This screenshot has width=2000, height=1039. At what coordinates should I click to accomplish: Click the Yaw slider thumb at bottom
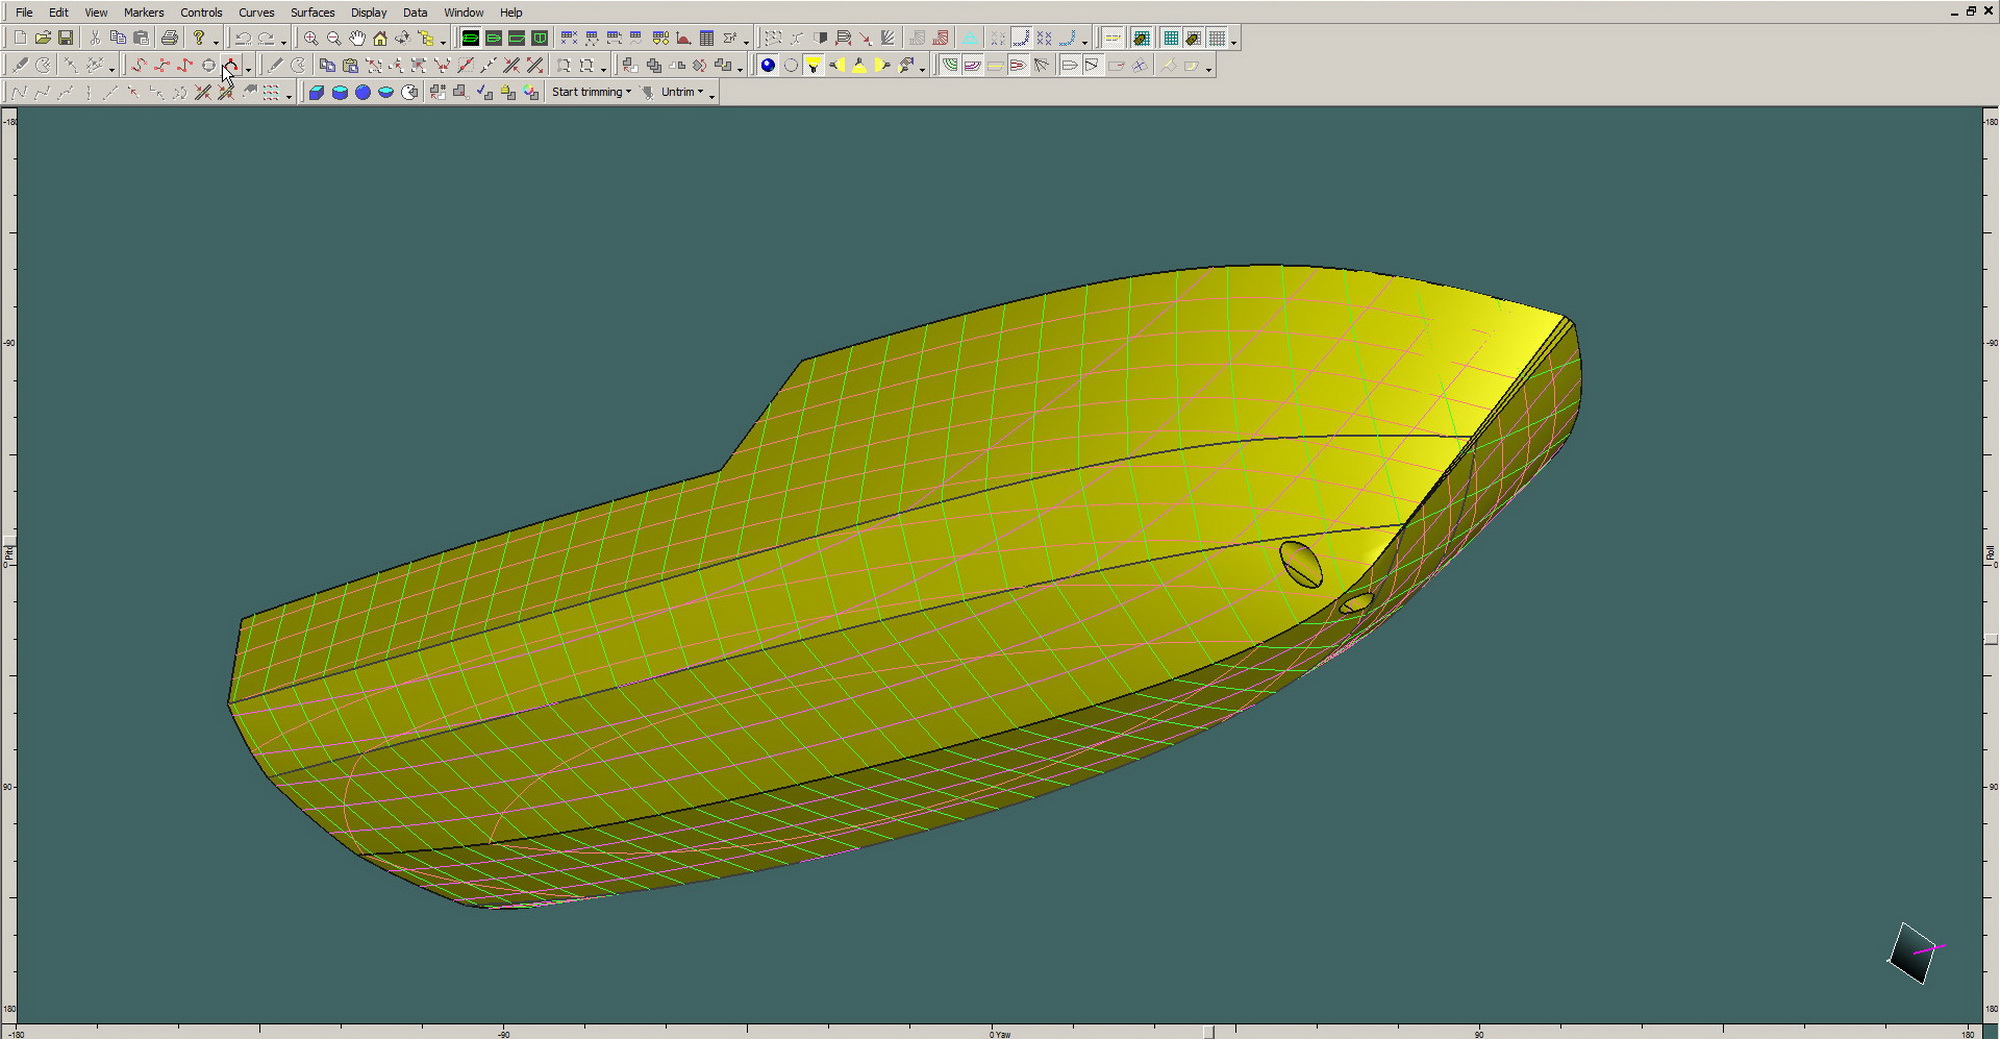click(1208, 1032)
